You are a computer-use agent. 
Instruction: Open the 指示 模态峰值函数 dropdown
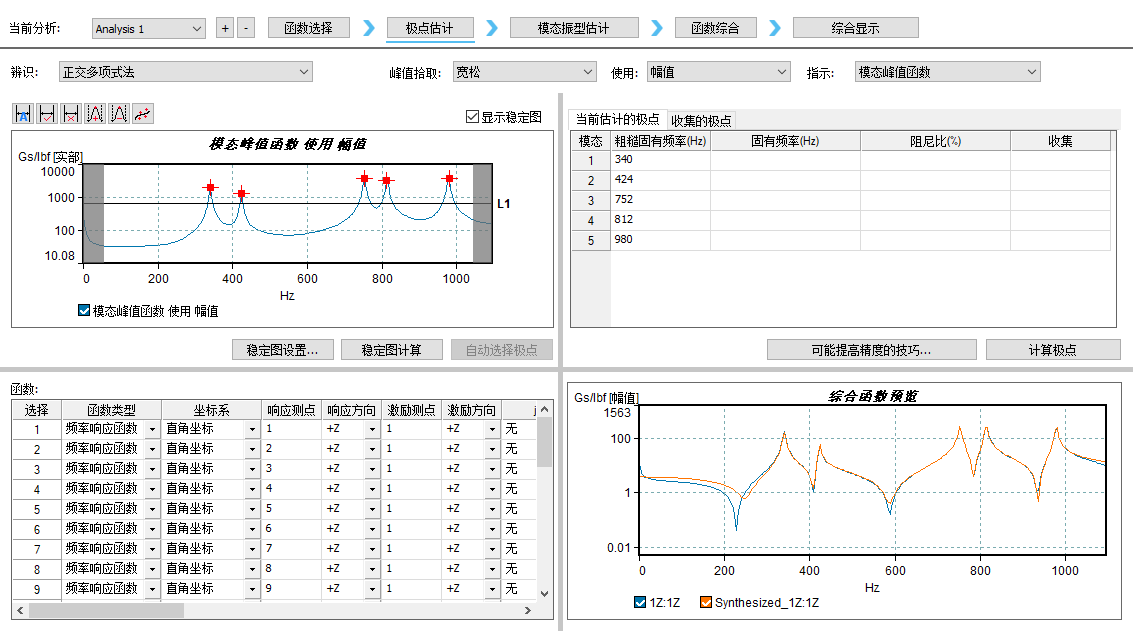pyautogui.click(x=947, y=72)
